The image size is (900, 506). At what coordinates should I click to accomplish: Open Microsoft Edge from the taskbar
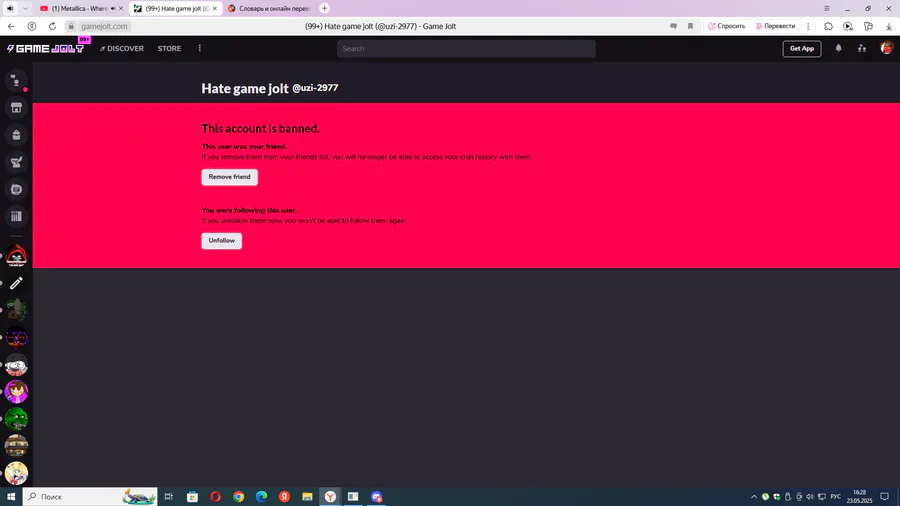pos(261,497)
